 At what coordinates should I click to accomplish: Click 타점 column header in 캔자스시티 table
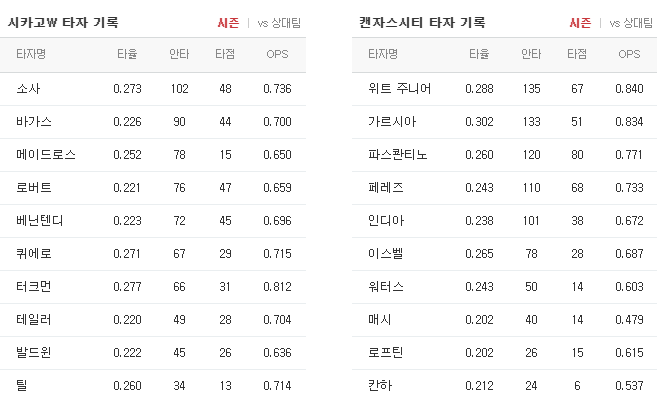pos(577,54)
